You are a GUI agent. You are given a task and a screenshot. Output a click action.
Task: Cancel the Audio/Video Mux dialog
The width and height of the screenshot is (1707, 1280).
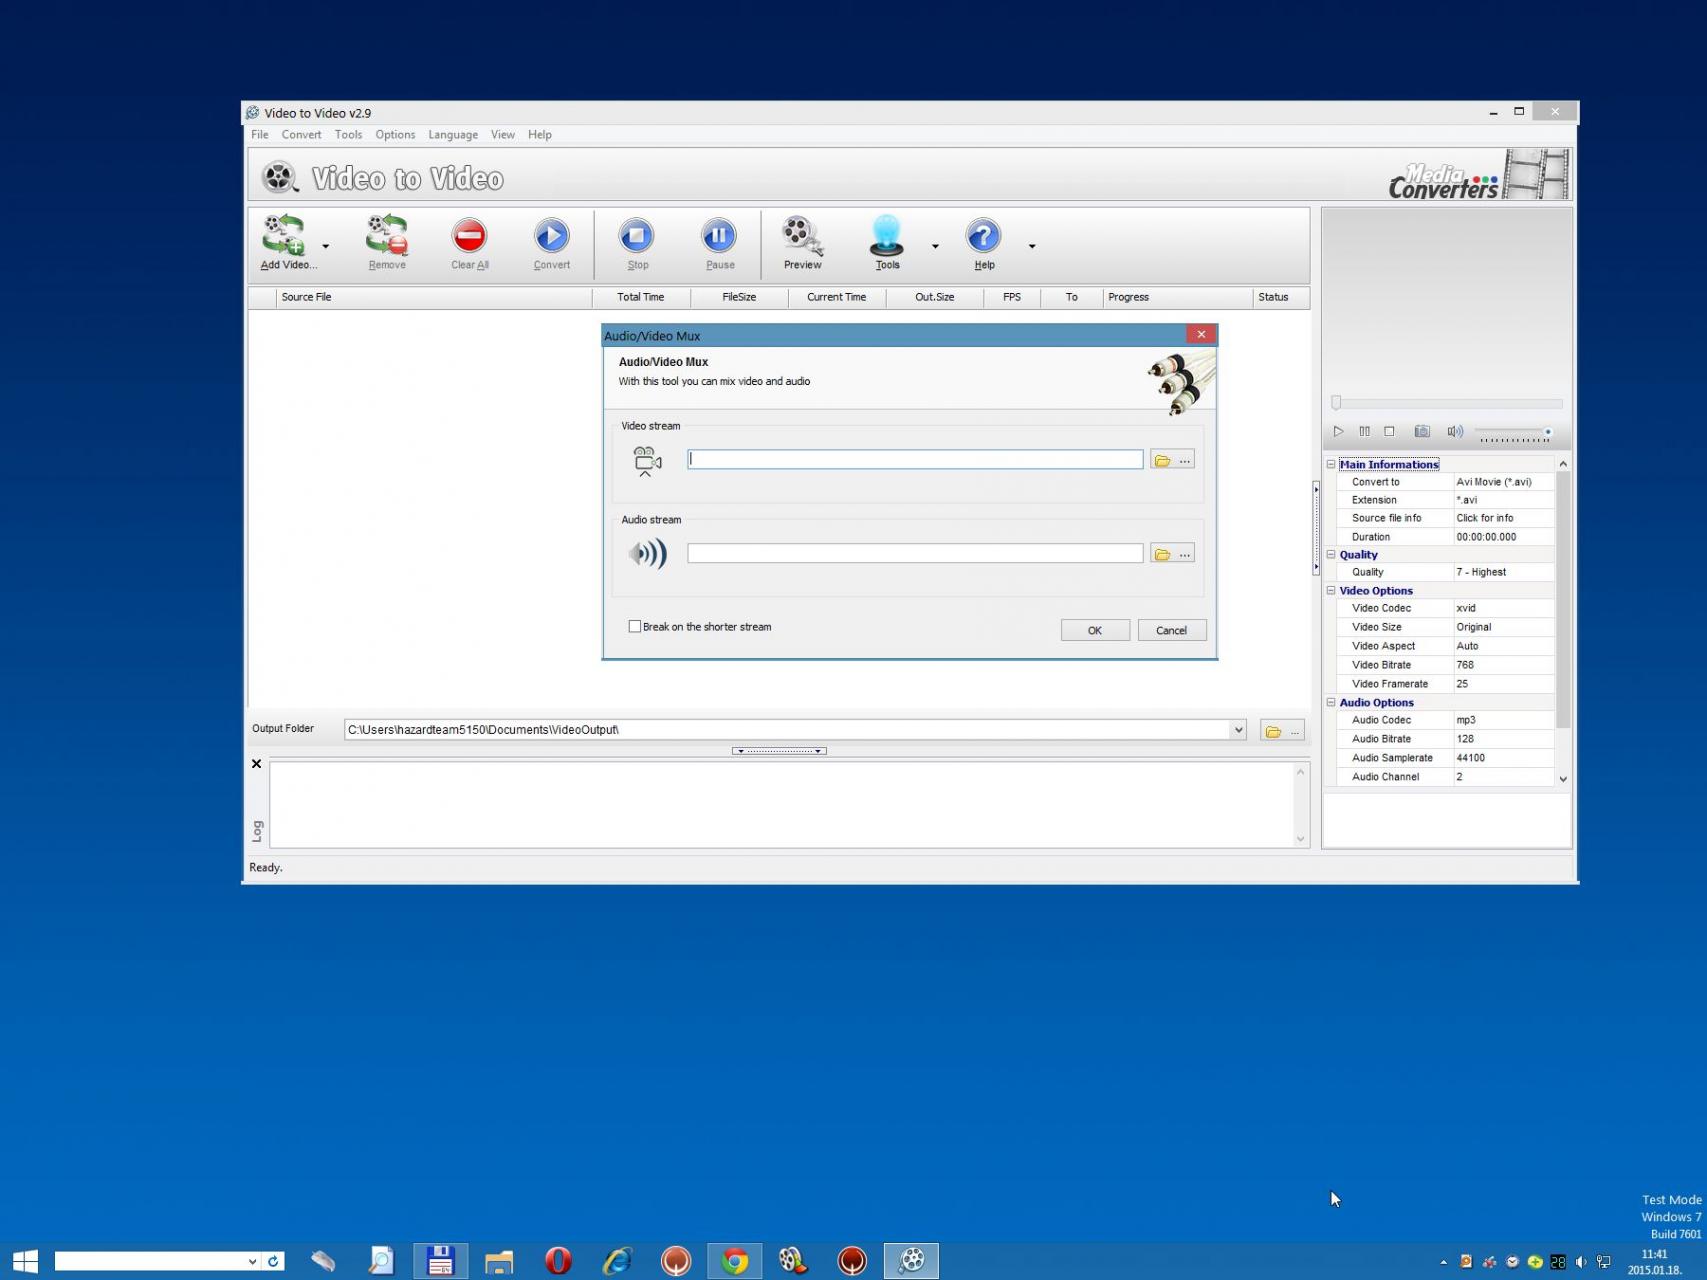click(1171, 631)
